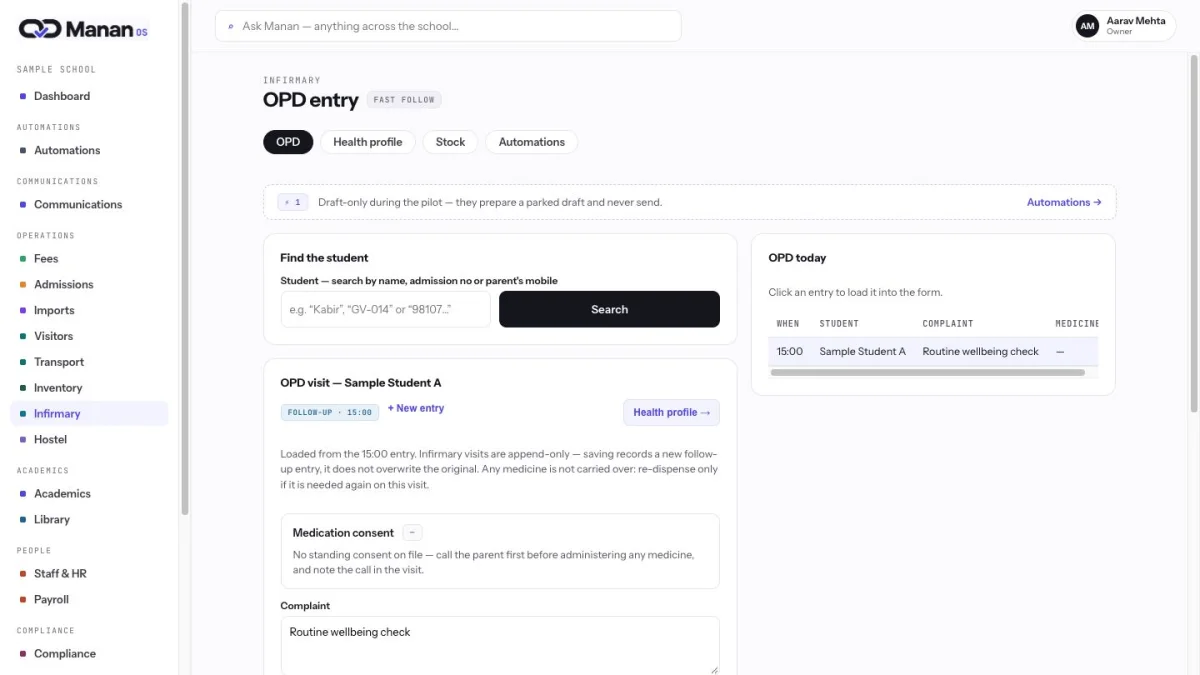
Task: Click the "15:00" cell in OPD today
Action: pyautogui.click(x=789, y=351)
